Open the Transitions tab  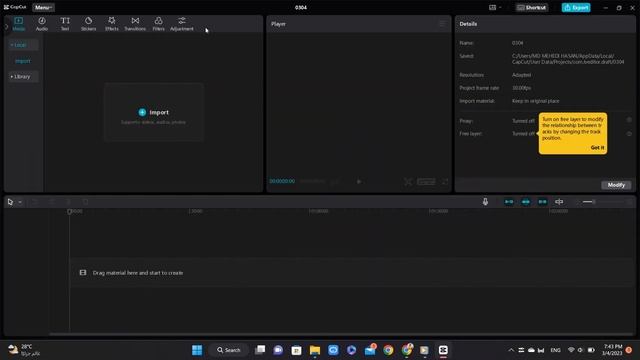(135, 24)
